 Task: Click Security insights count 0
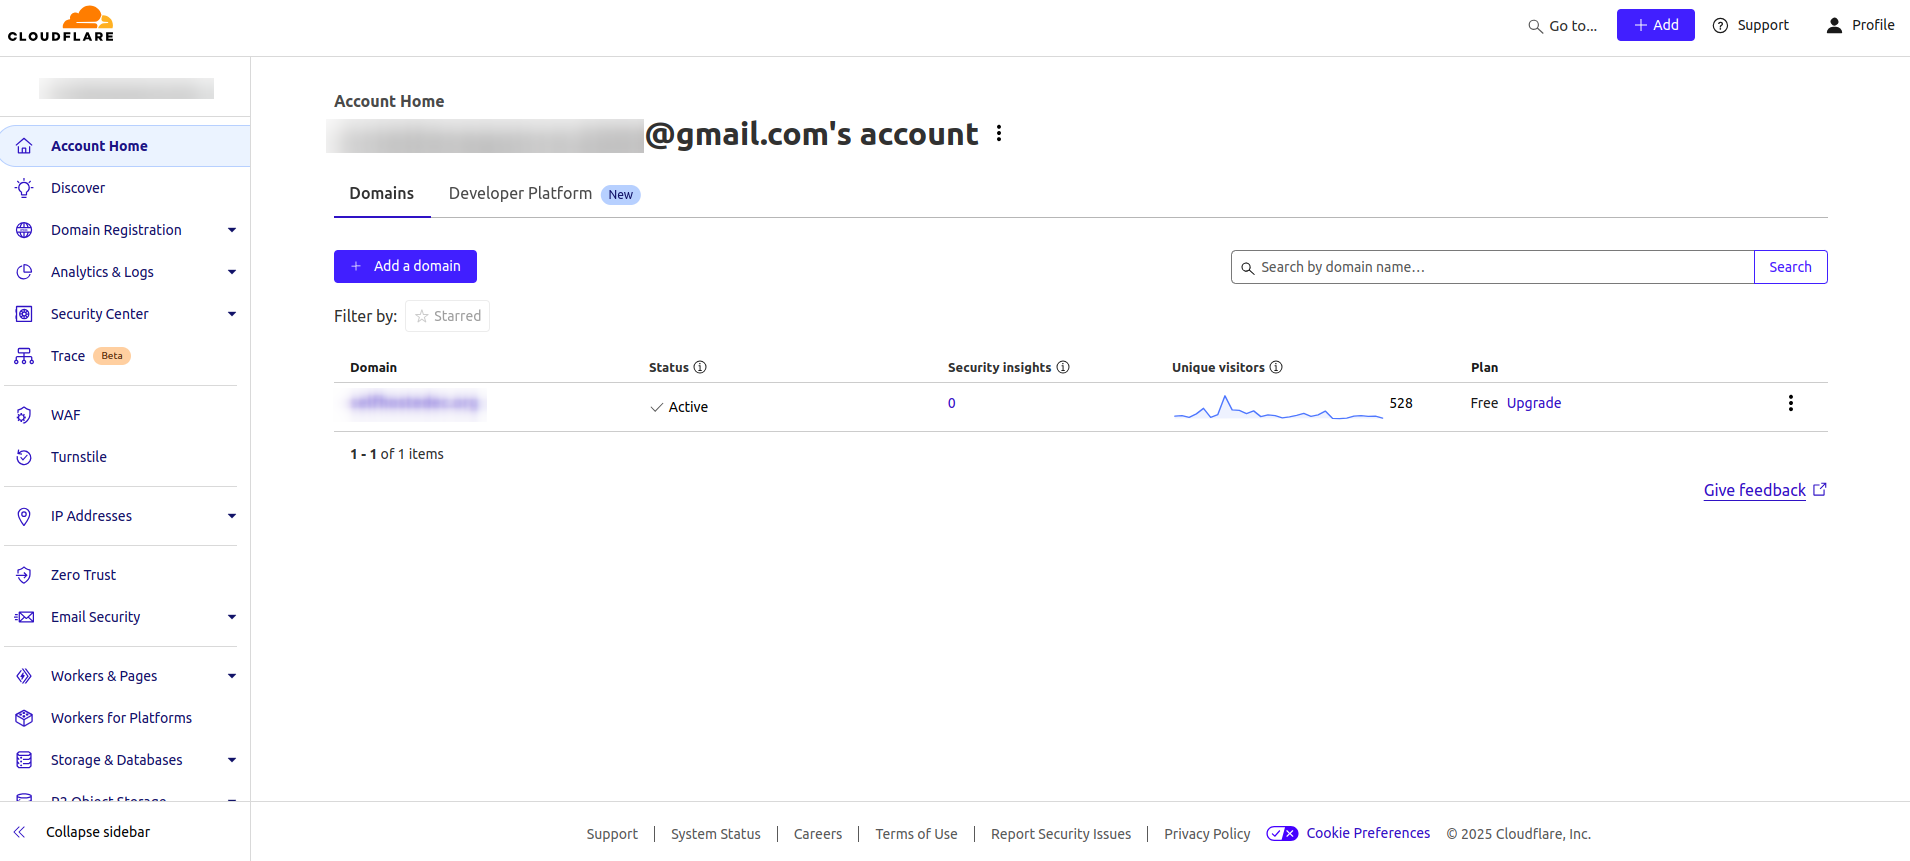click(x=952, y=403)
